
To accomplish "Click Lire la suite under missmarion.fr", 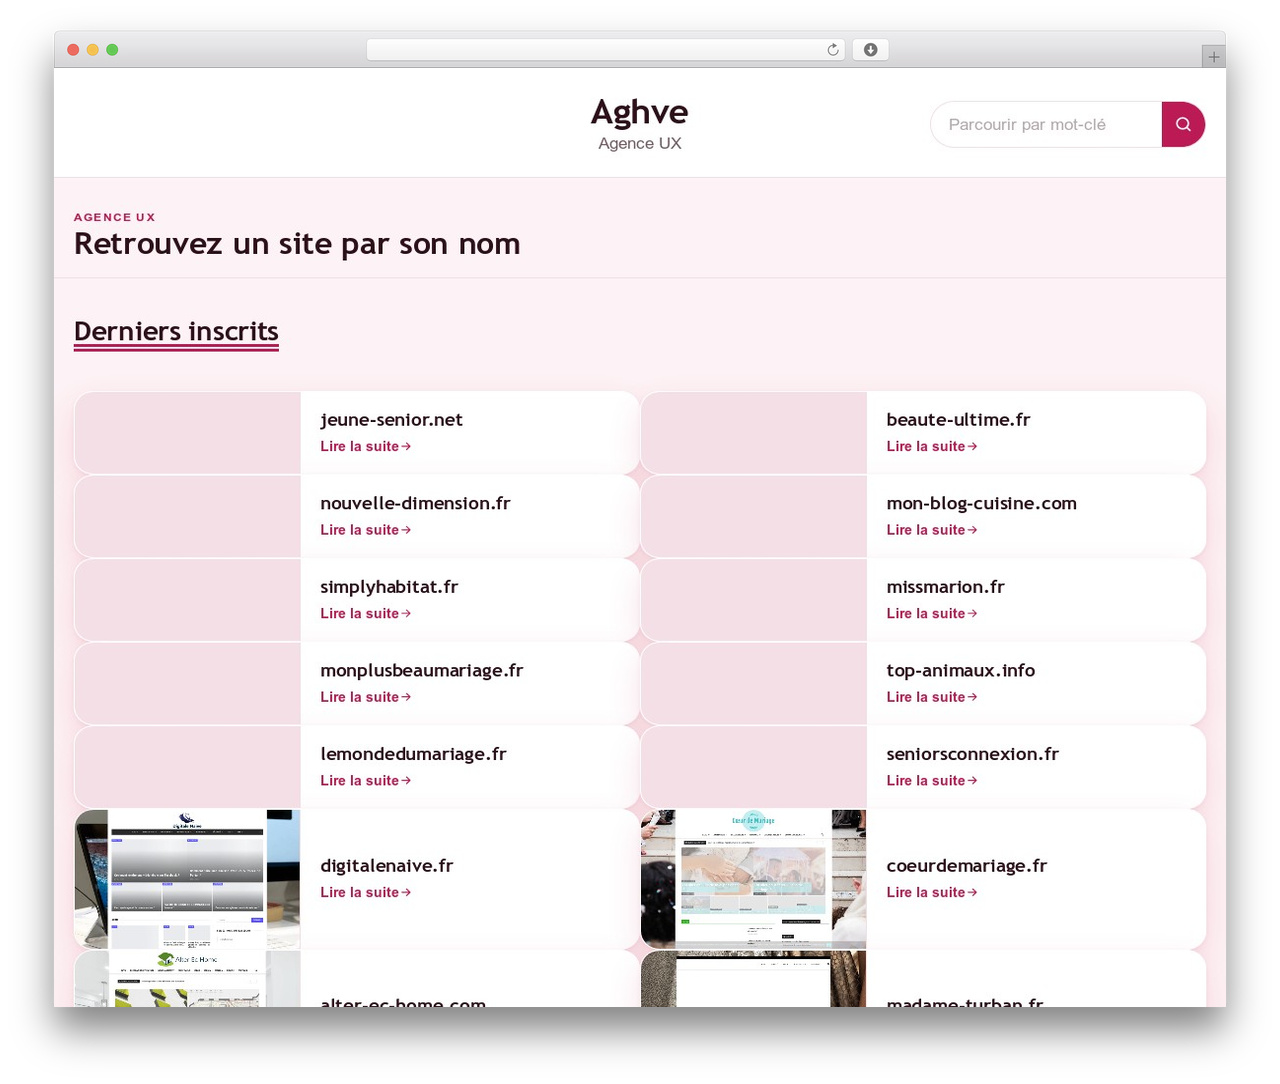I will tap(931, 613).
